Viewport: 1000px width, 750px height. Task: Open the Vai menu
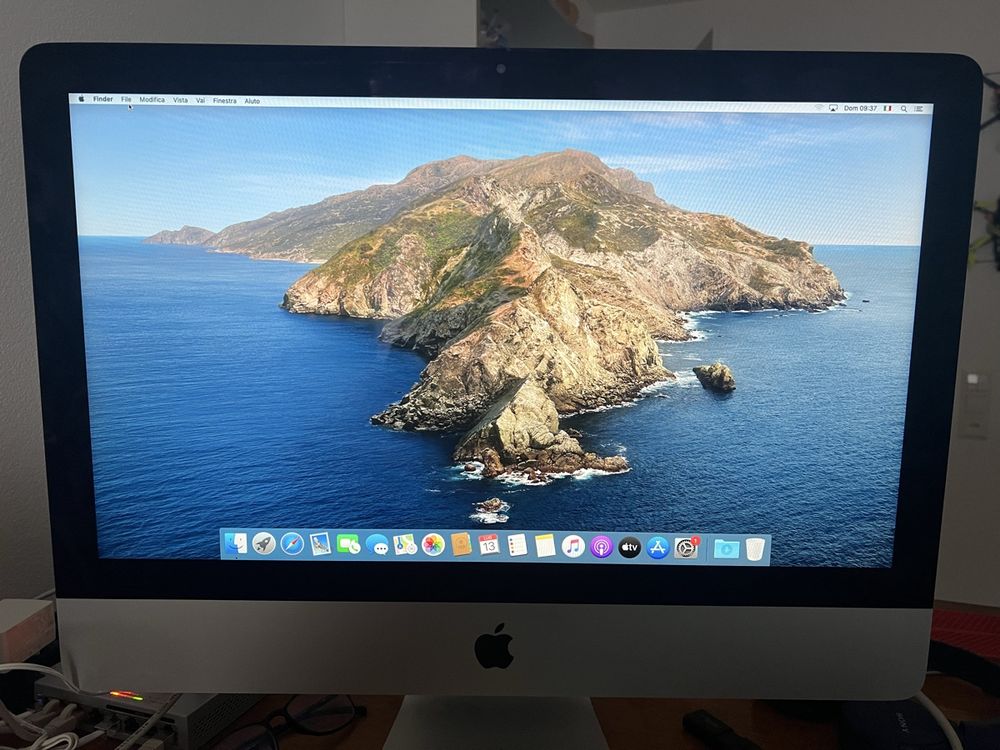point(200,100)
